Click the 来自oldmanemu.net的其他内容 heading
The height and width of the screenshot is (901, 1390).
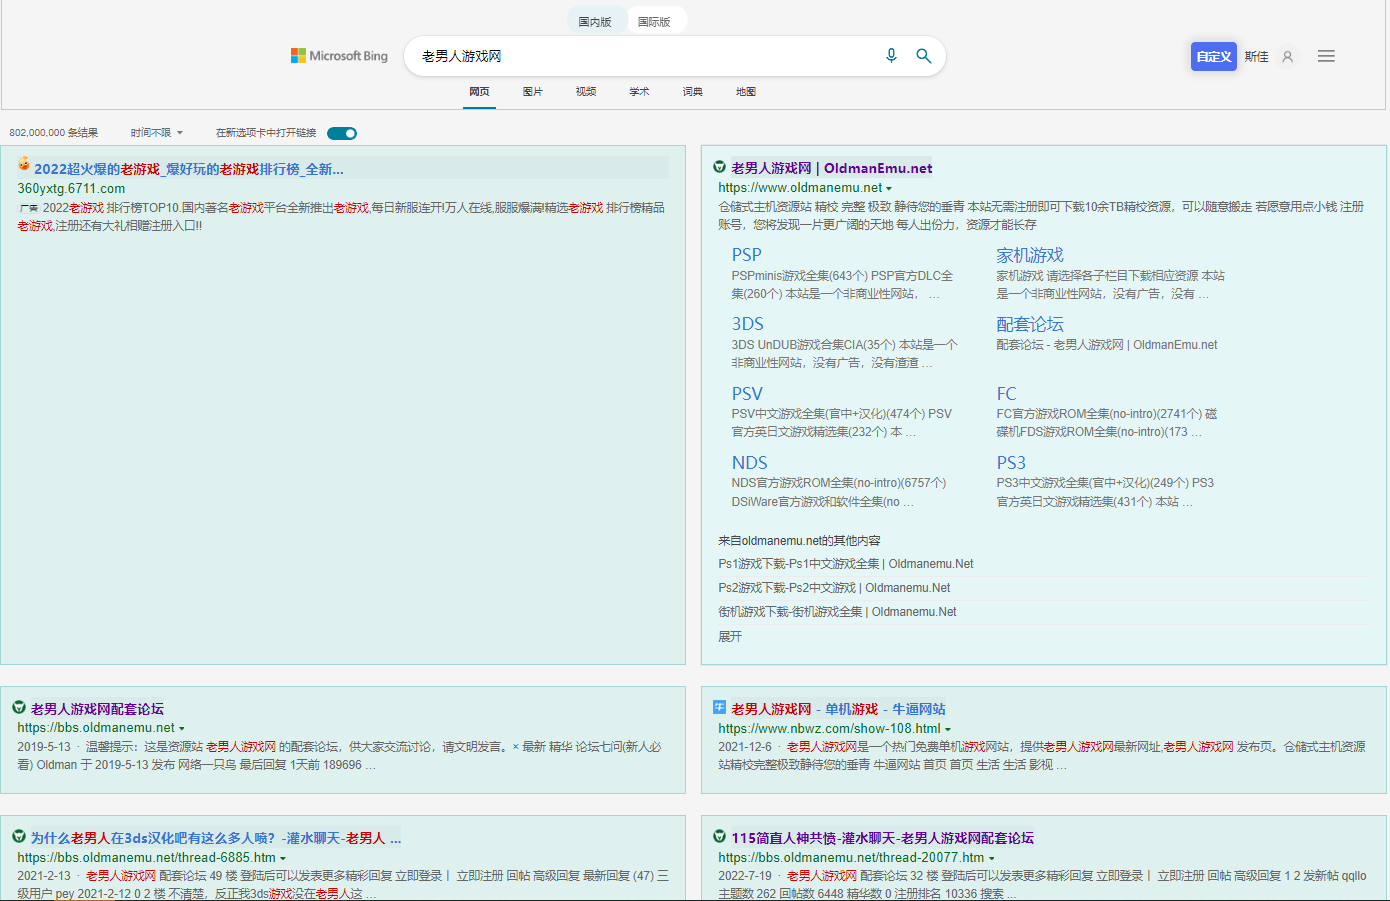pyautogui.click(x=799, y=540)
